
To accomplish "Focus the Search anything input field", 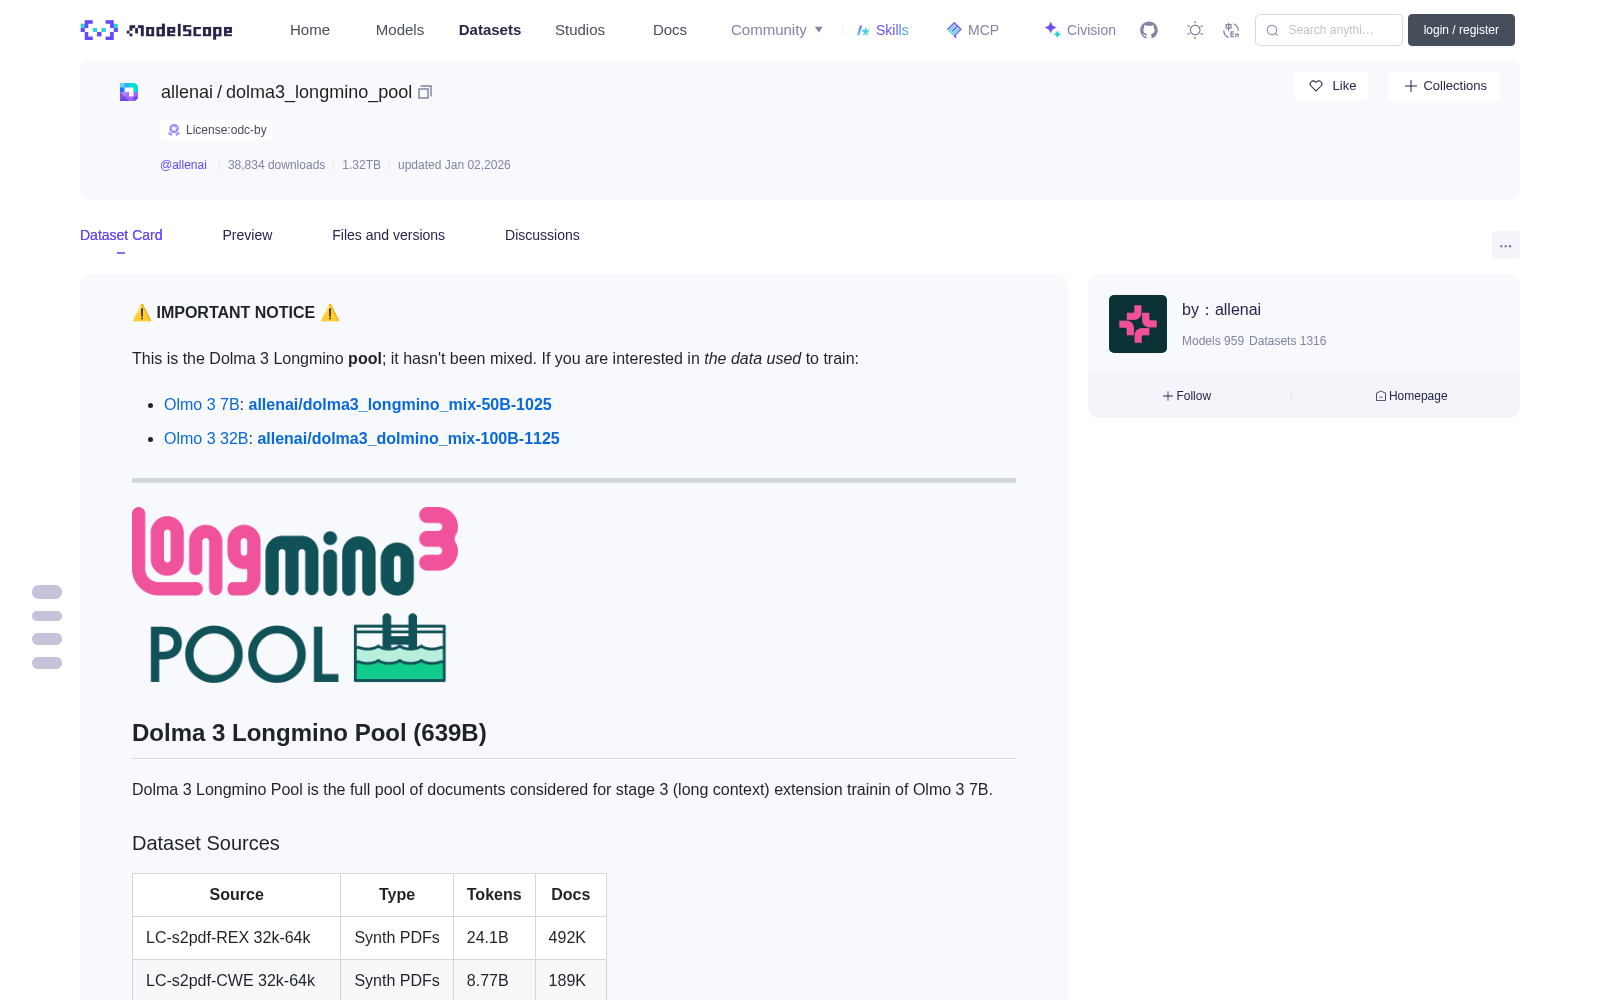I will [x=1329, y=30].
